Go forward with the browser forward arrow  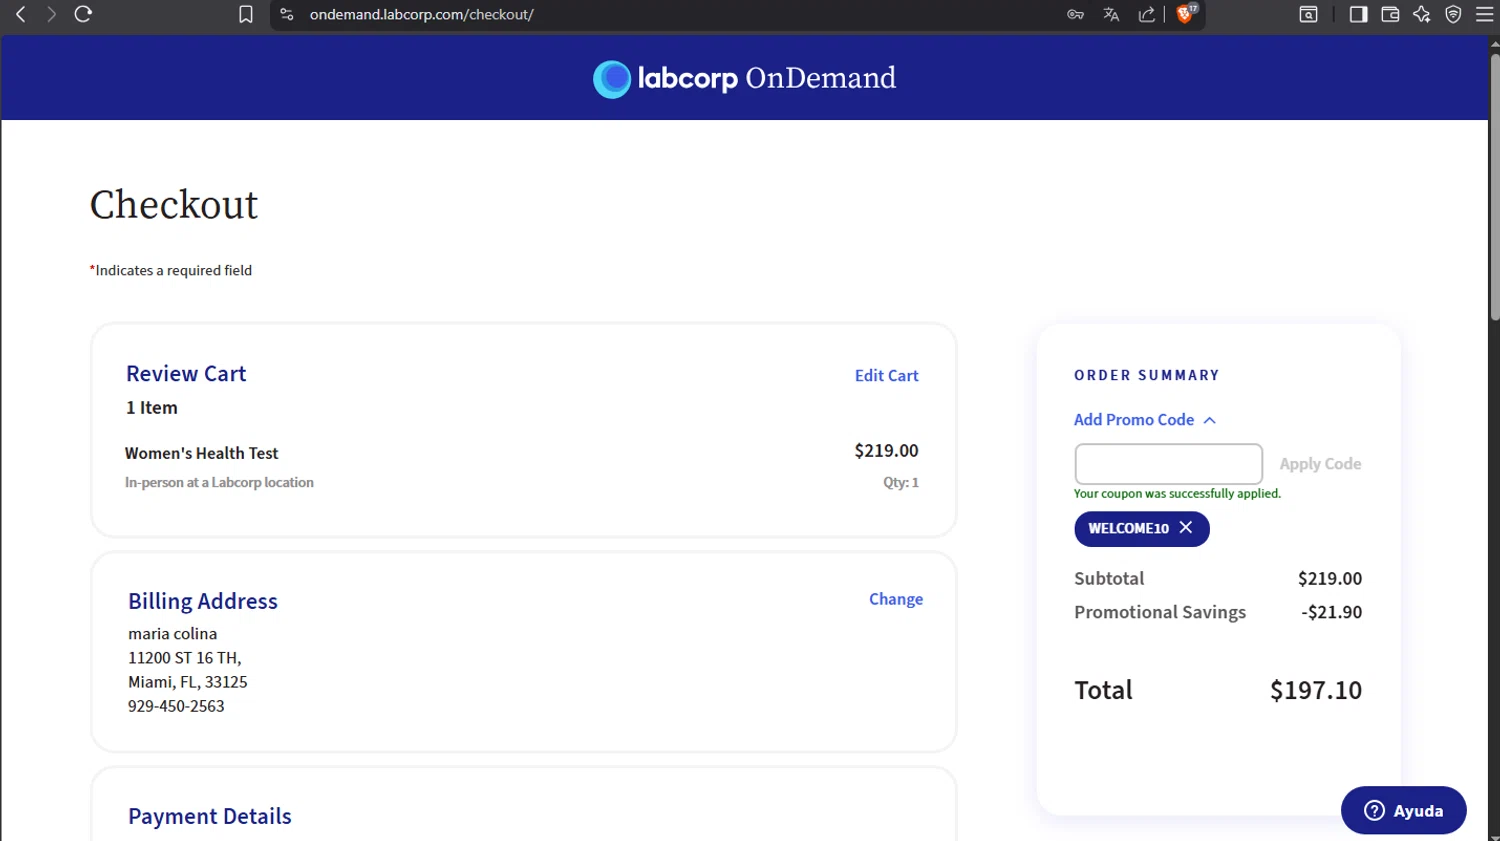(51, 14)
